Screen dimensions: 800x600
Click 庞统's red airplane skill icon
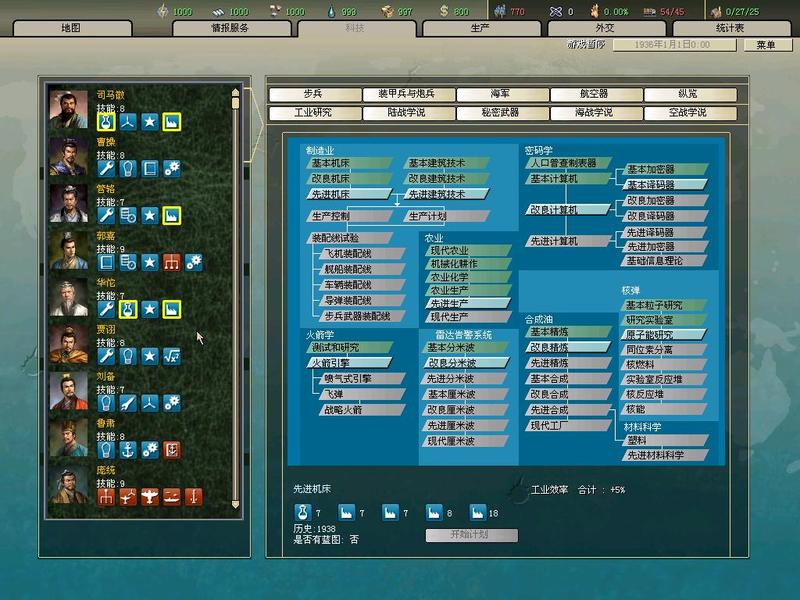(x=149, y=496)
